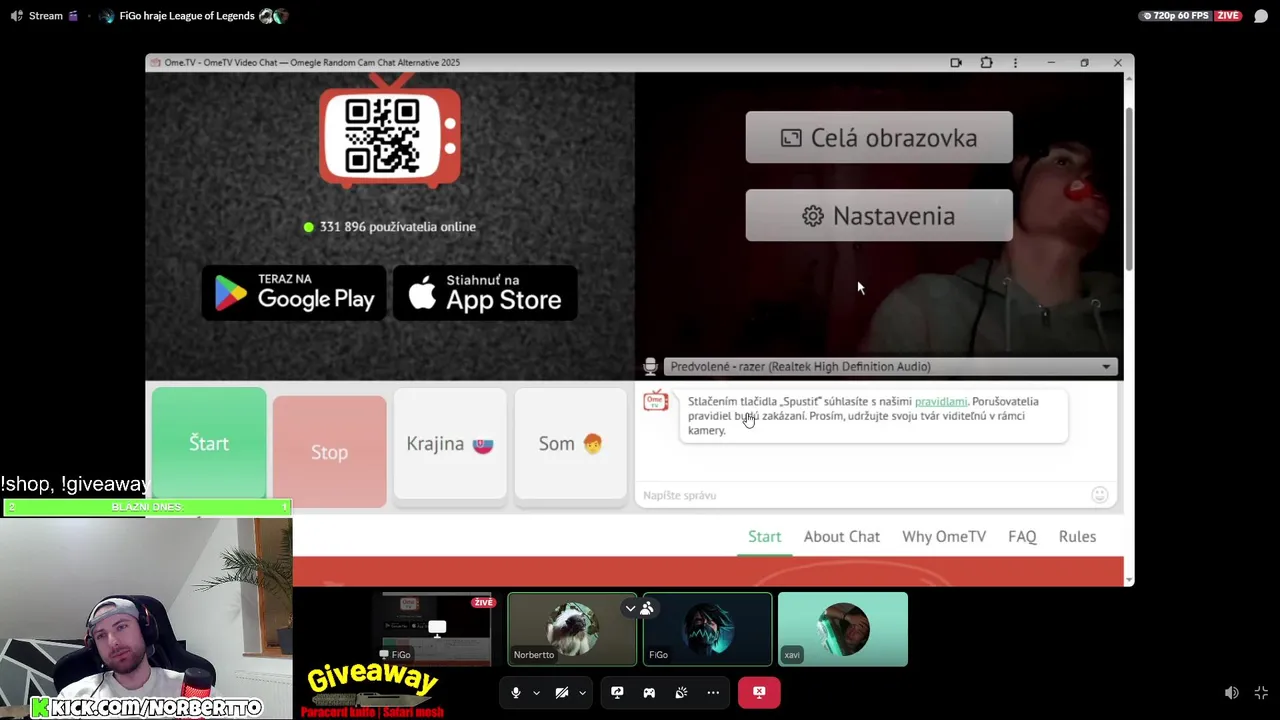Open the FAQ tab
The width and height of the screenshot is (1280, 720).
click(1022, 537)
